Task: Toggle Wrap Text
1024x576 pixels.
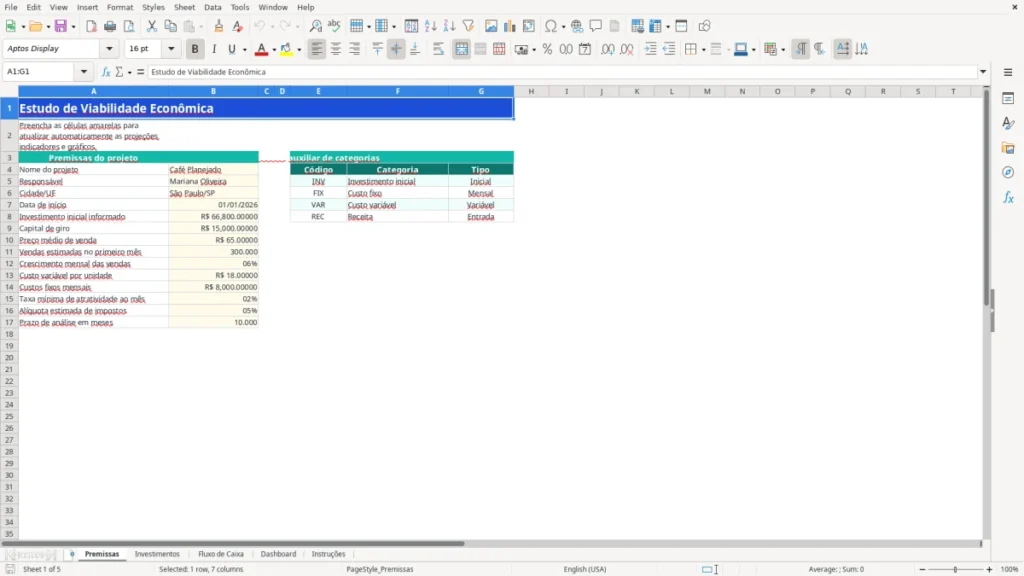Action: click(x=438, y=49)
